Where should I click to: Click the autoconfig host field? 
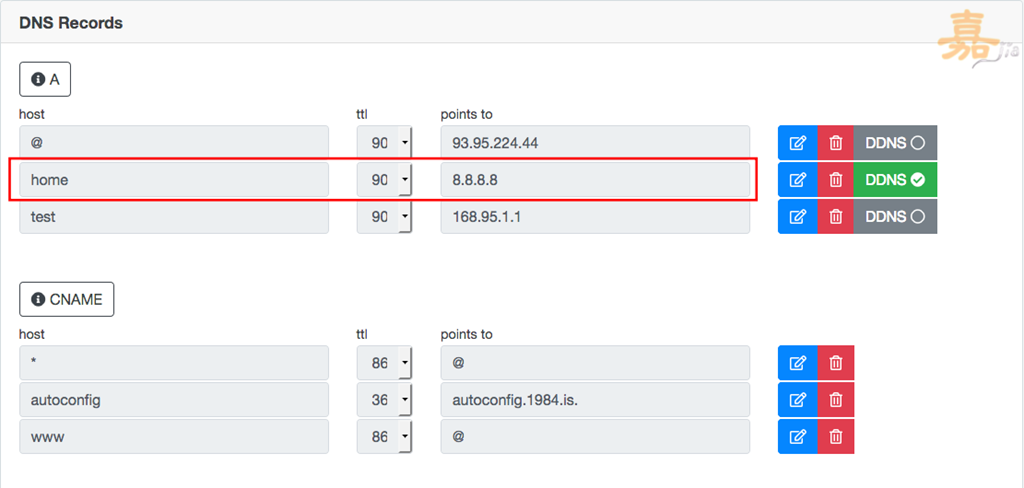(174, 400)
